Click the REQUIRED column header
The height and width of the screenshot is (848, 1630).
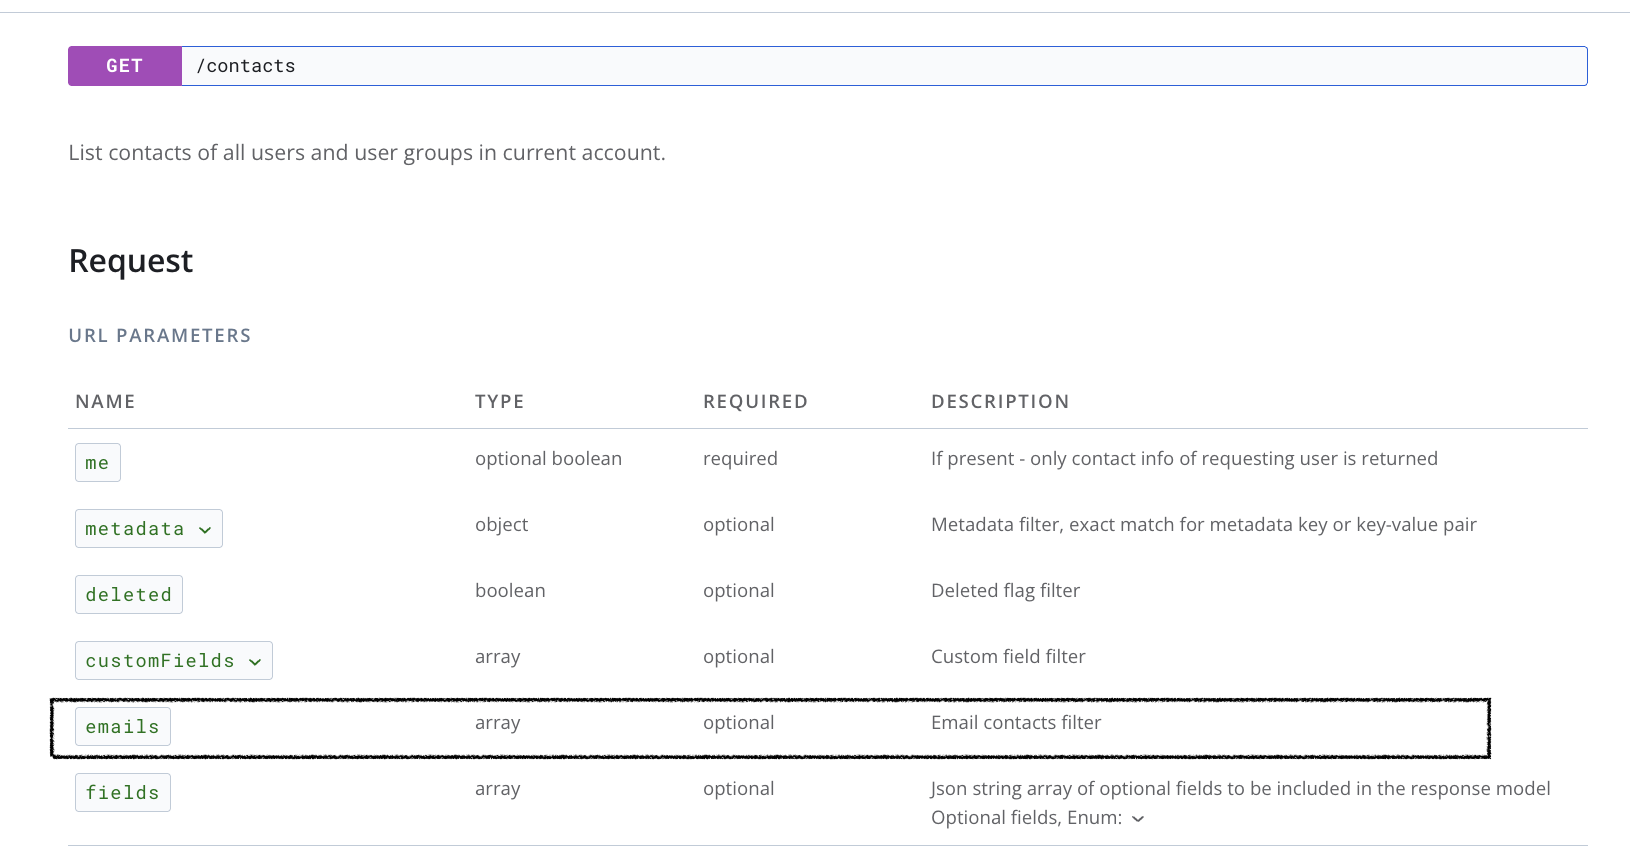755,402
